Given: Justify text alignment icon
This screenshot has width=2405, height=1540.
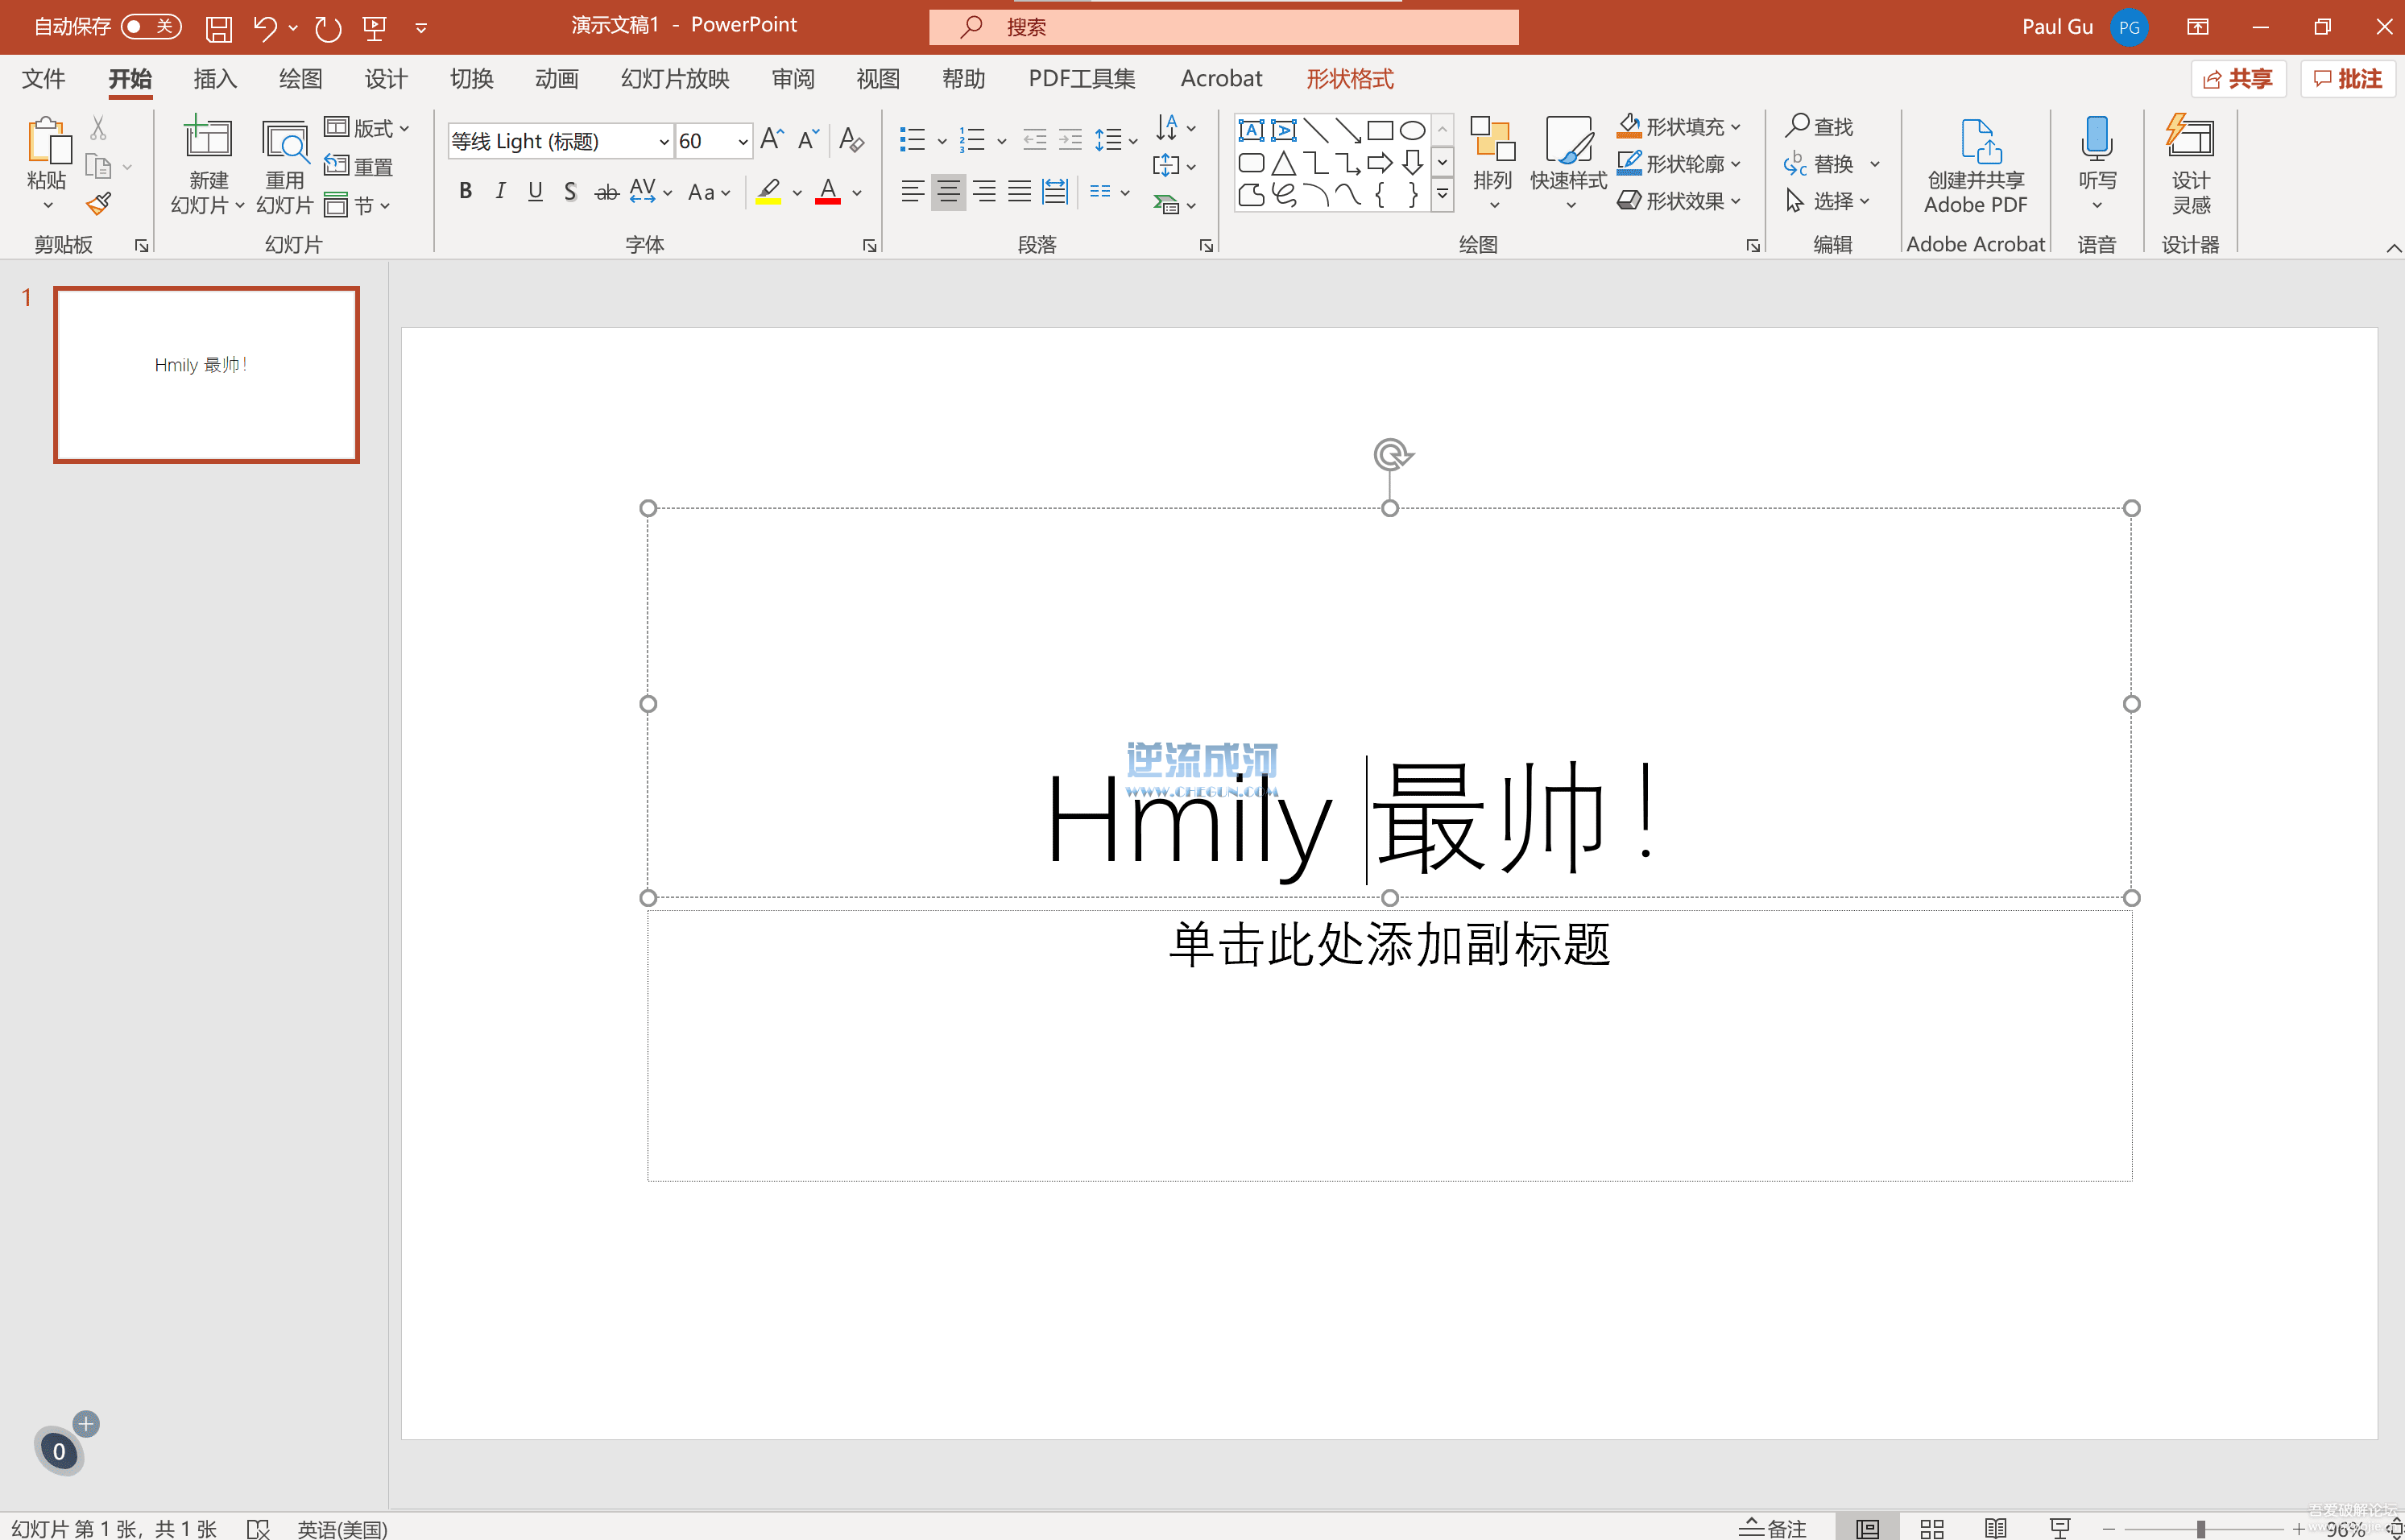Looking at the screenshot, I should click(x=1019, y=191).
